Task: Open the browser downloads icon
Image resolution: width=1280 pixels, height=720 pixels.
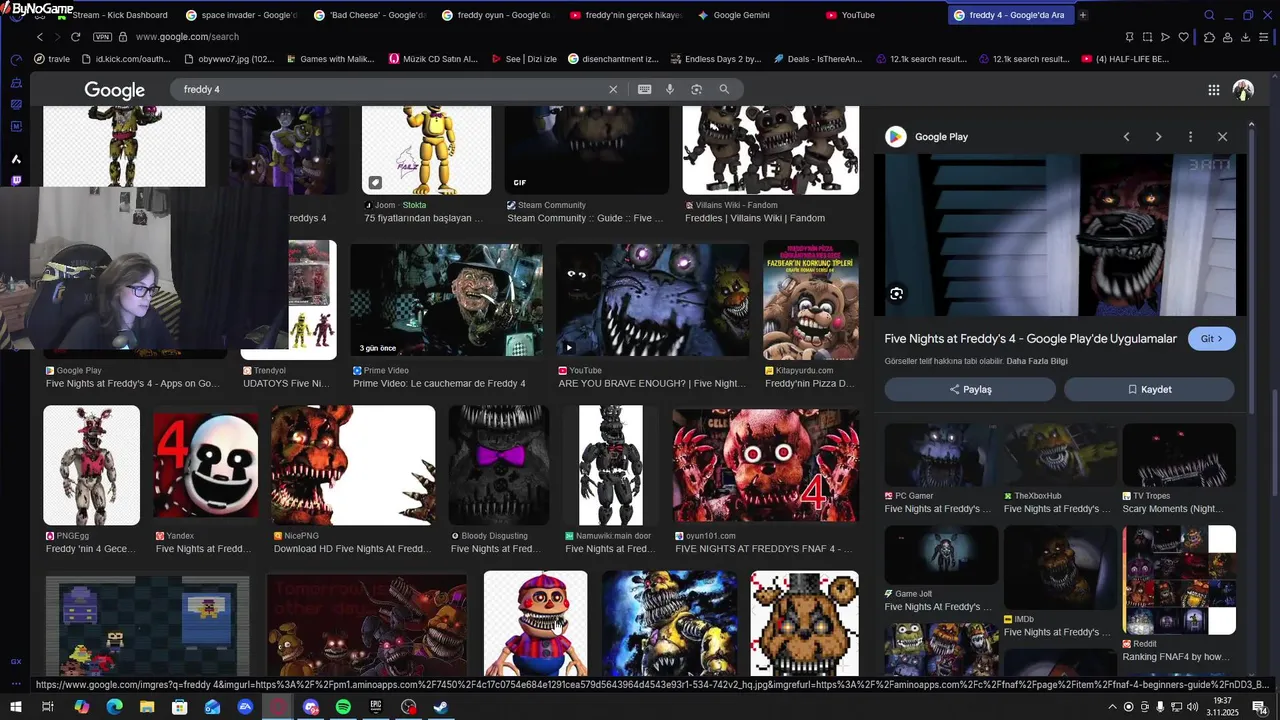Action: (x=1246, y=37)
